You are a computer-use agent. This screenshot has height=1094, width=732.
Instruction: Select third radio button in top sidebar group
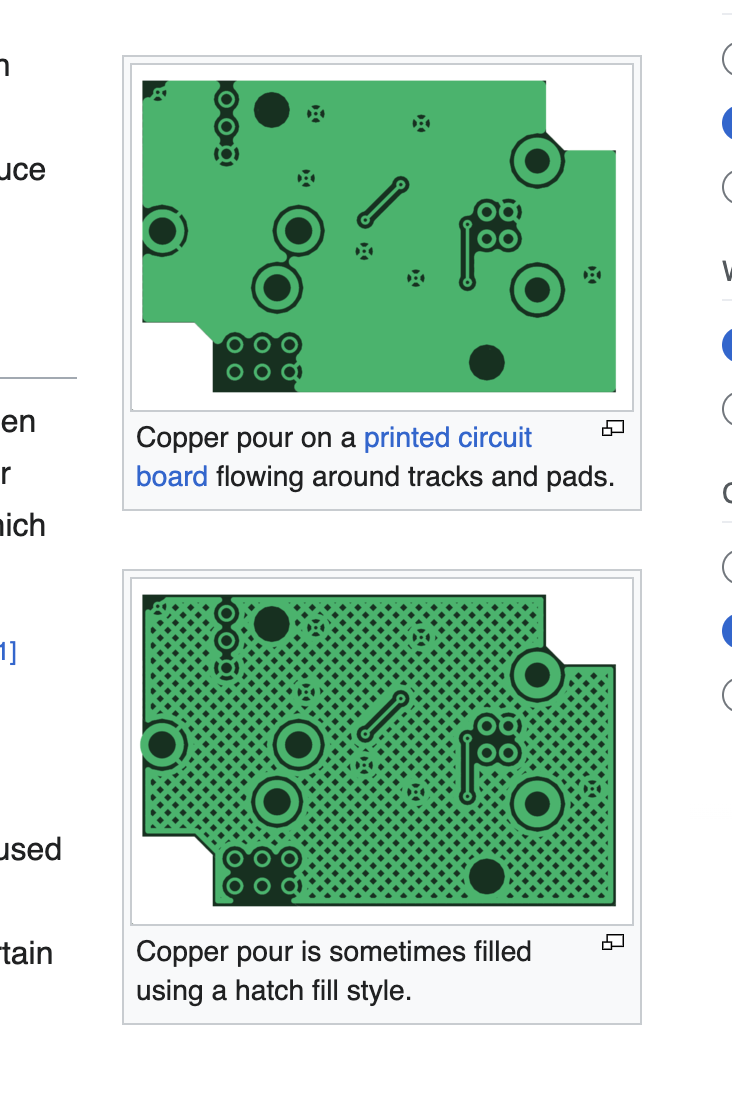[727, 186]
